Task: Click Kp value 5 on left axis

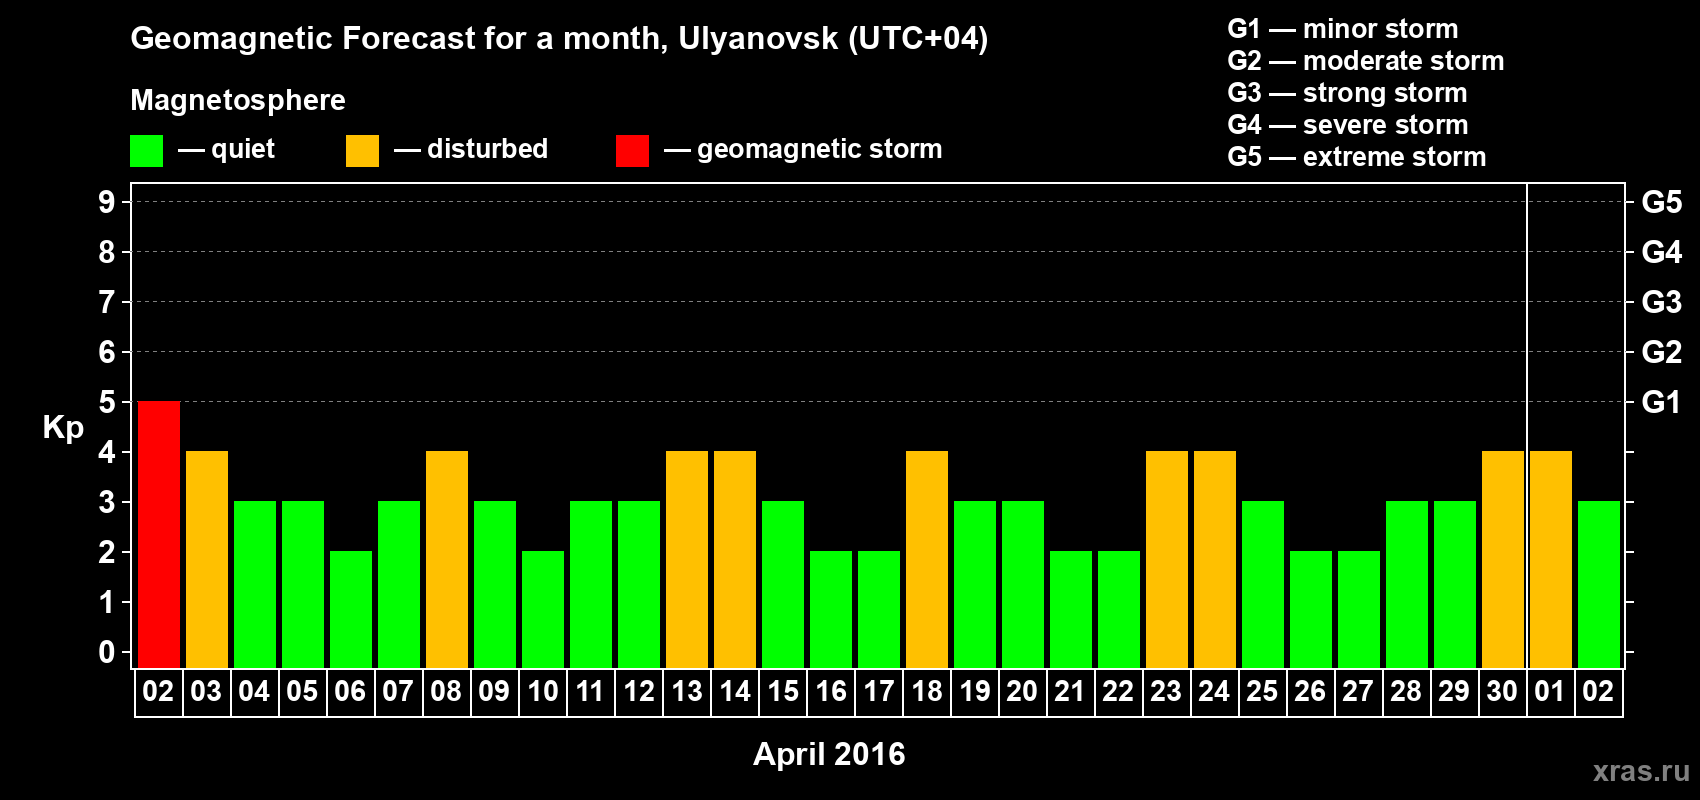Action: (x=107, y=402)
